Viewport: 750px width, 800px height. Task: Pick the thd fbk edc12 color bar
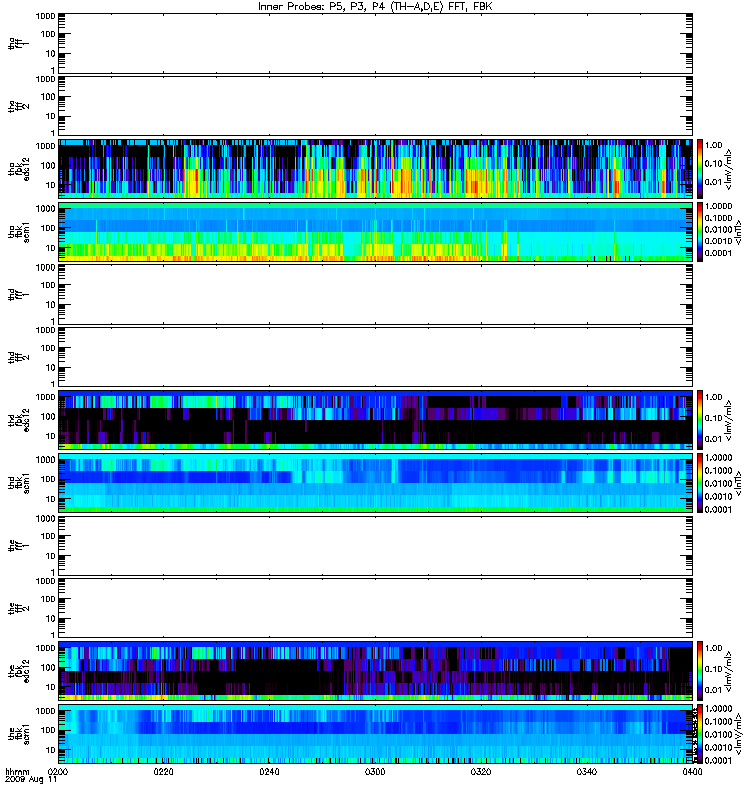point(700,420)
